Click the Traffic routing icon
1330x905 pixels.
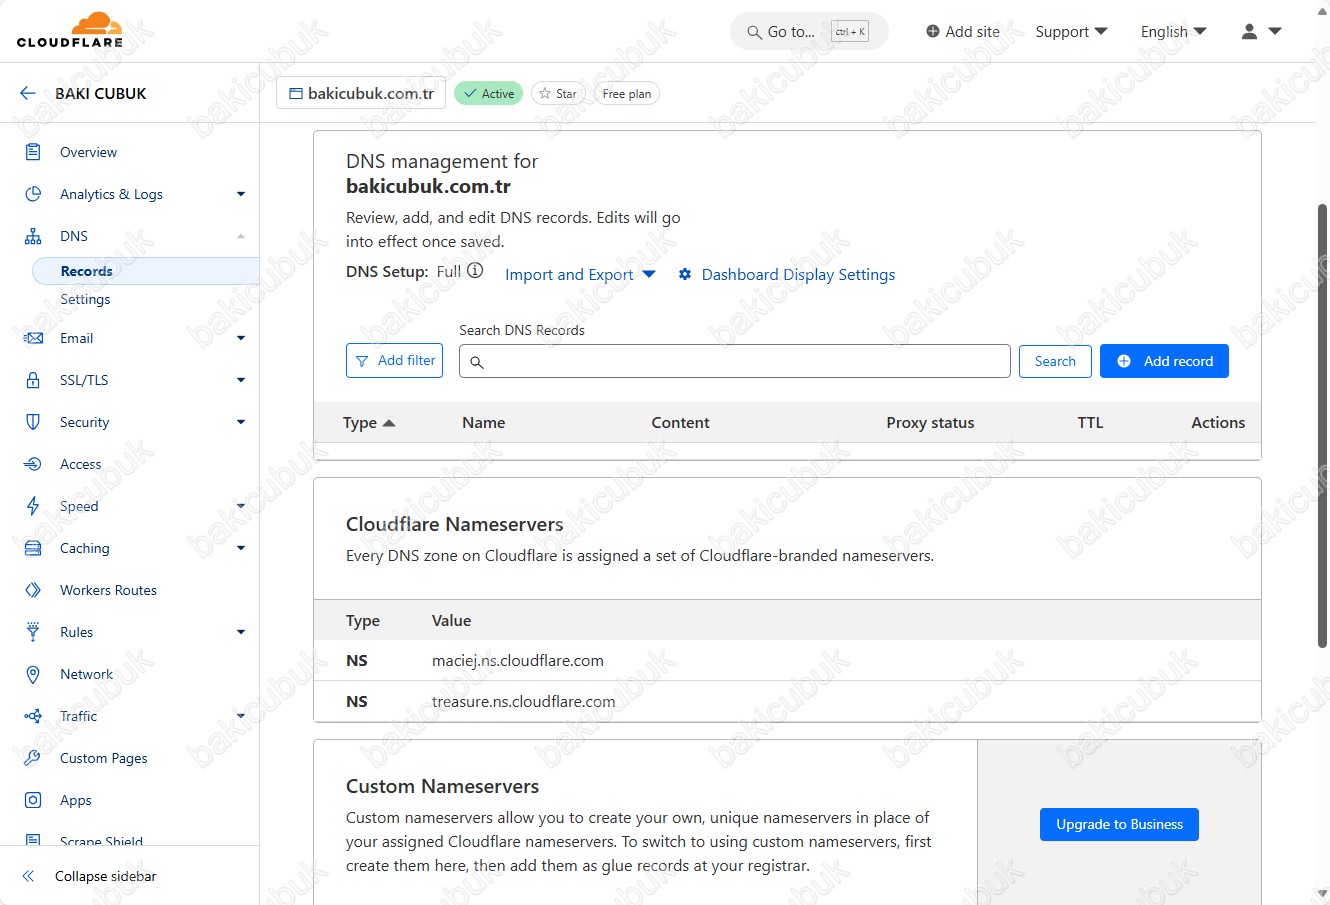pyautogui.click(x=33, y=716)
